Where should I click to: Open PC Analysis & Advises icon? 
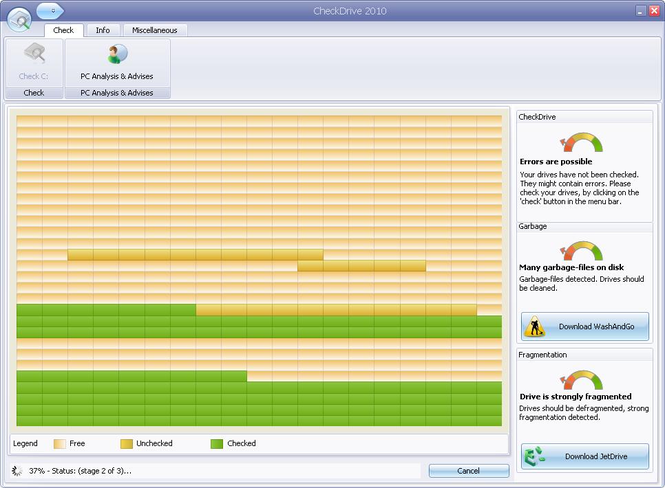tap(117, 54)
